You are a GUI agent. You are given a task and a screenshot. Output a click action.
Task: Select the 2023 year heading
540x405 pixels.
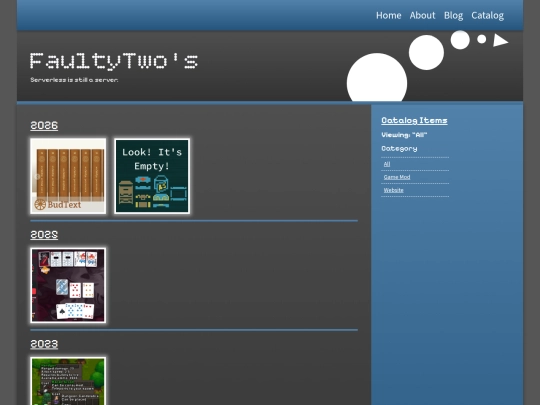(x=44, y=344)
